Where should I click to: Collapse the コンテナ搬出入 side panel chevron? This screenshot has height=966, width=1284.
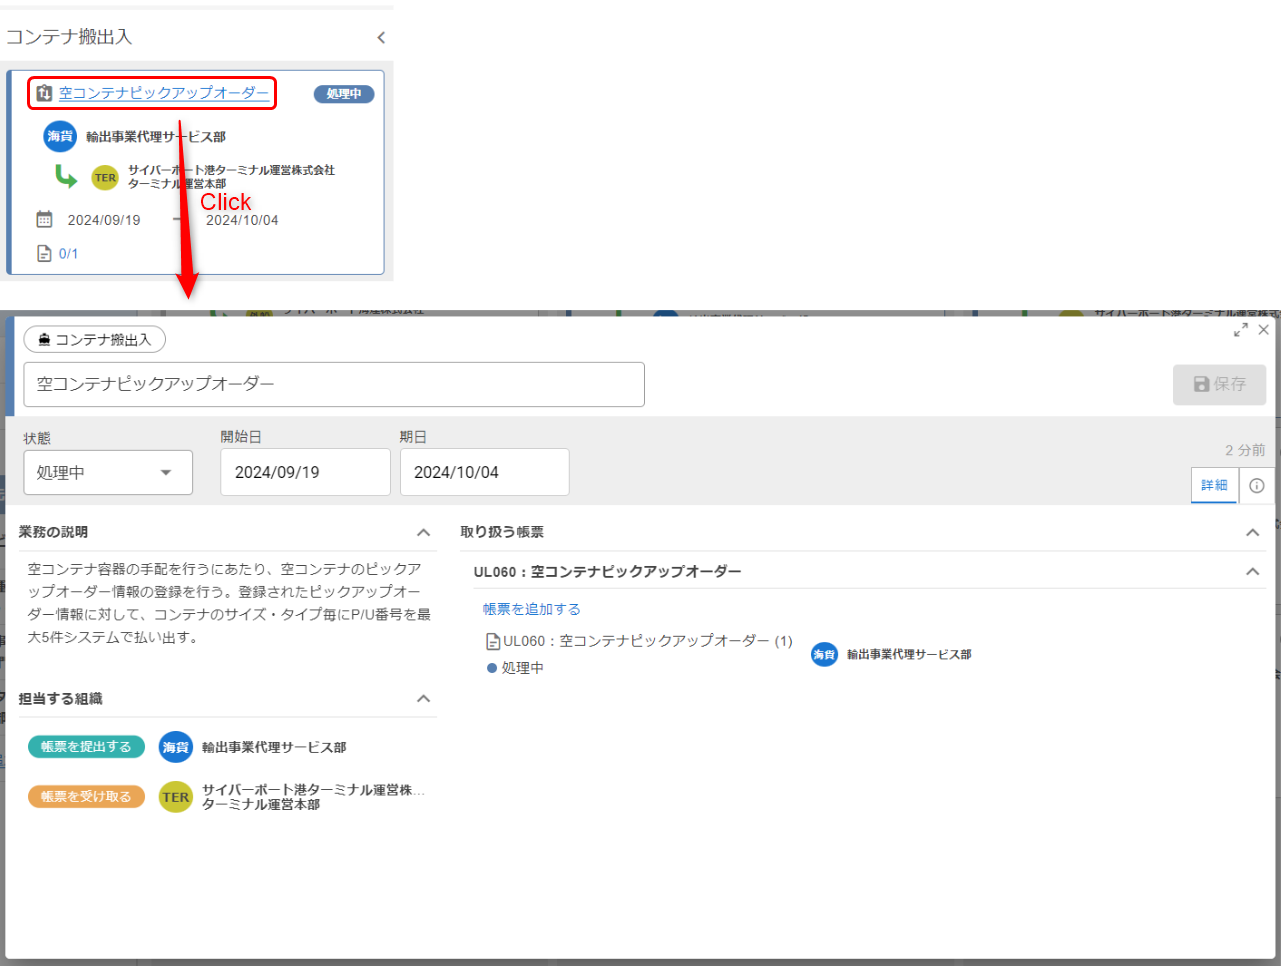pyautogui.click(x=381, y=38)
